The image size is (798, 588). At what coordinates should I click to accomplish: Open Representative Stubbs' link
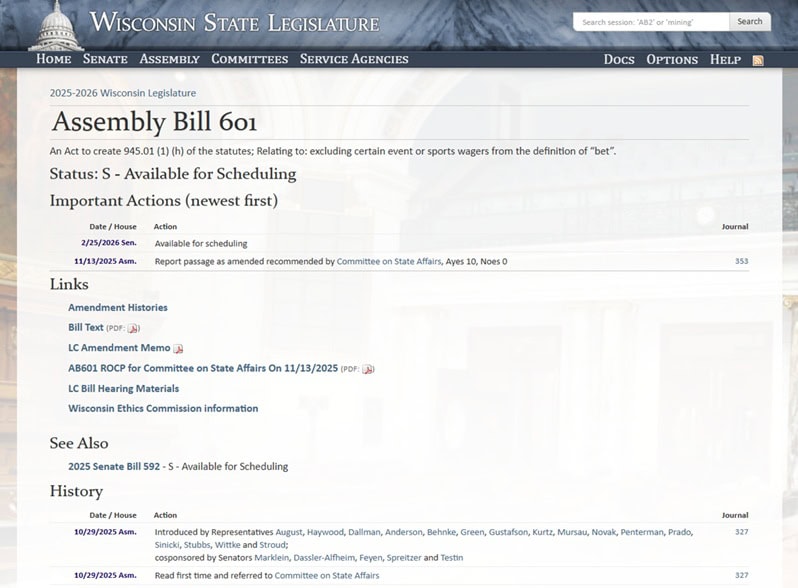197,545
